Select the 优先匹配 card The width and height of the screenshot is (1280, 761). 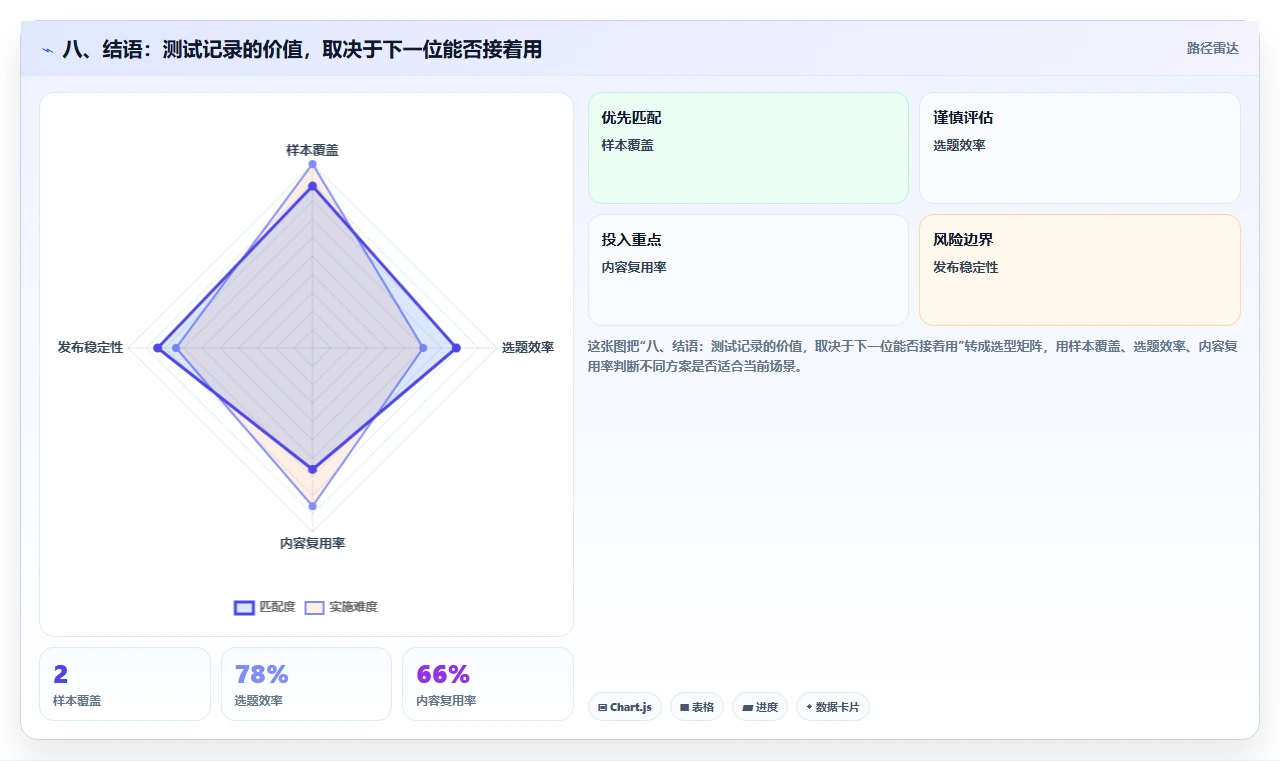pyautogui.click(x=748, y=148)
